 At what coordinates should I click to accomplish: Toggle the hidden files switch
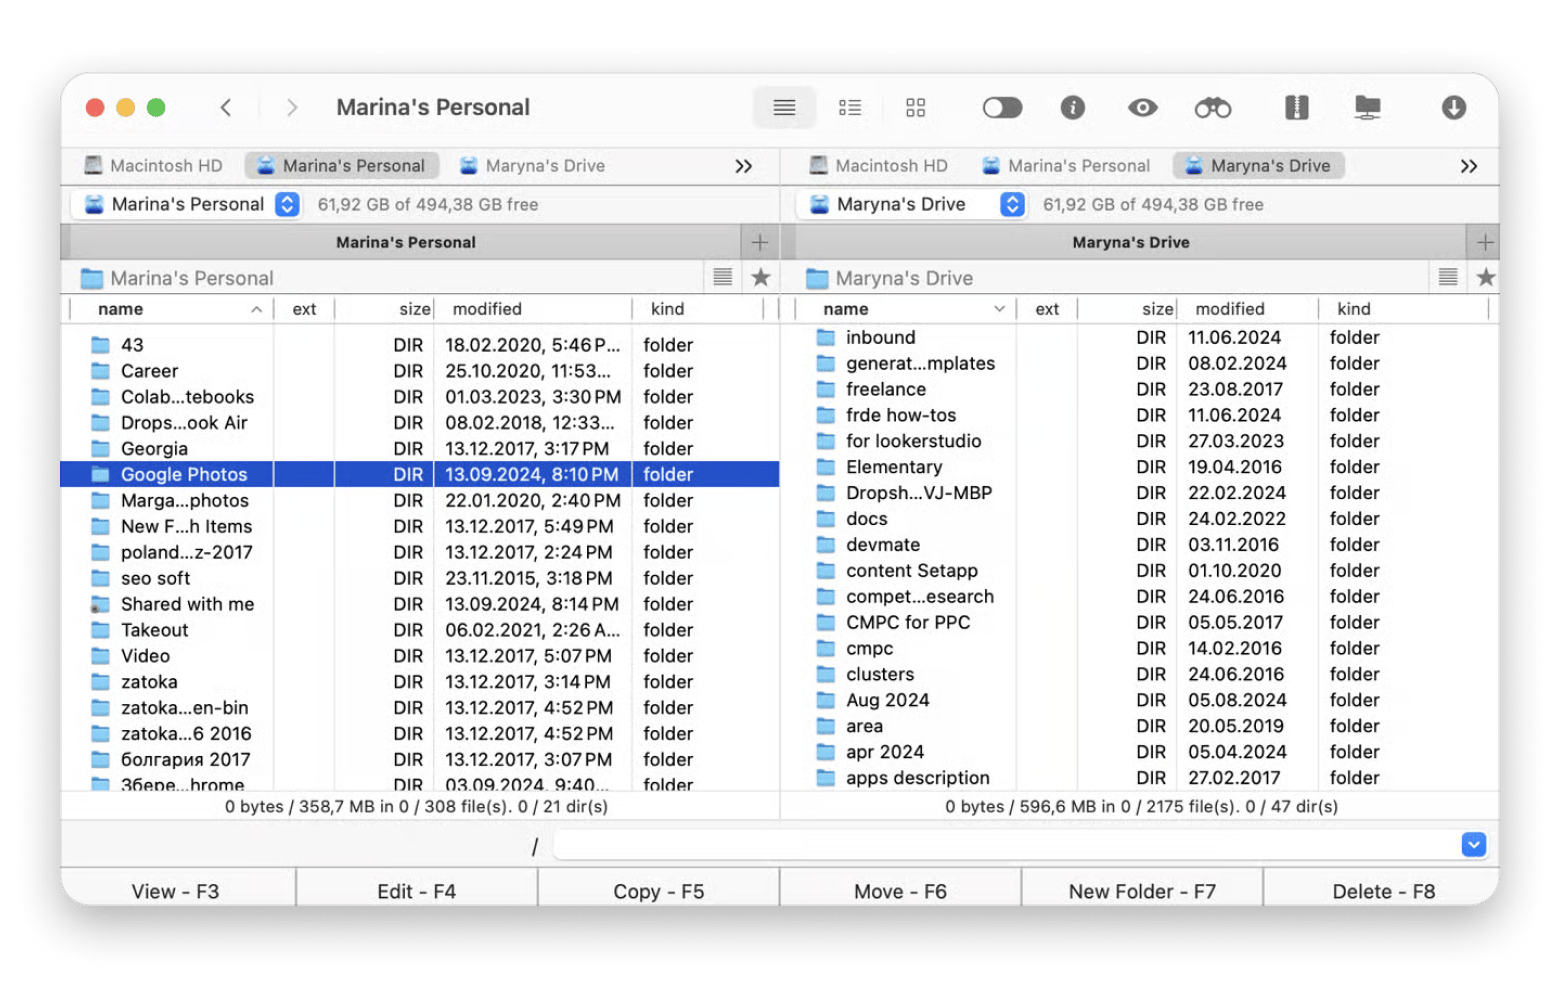[x=1002, y=107]
